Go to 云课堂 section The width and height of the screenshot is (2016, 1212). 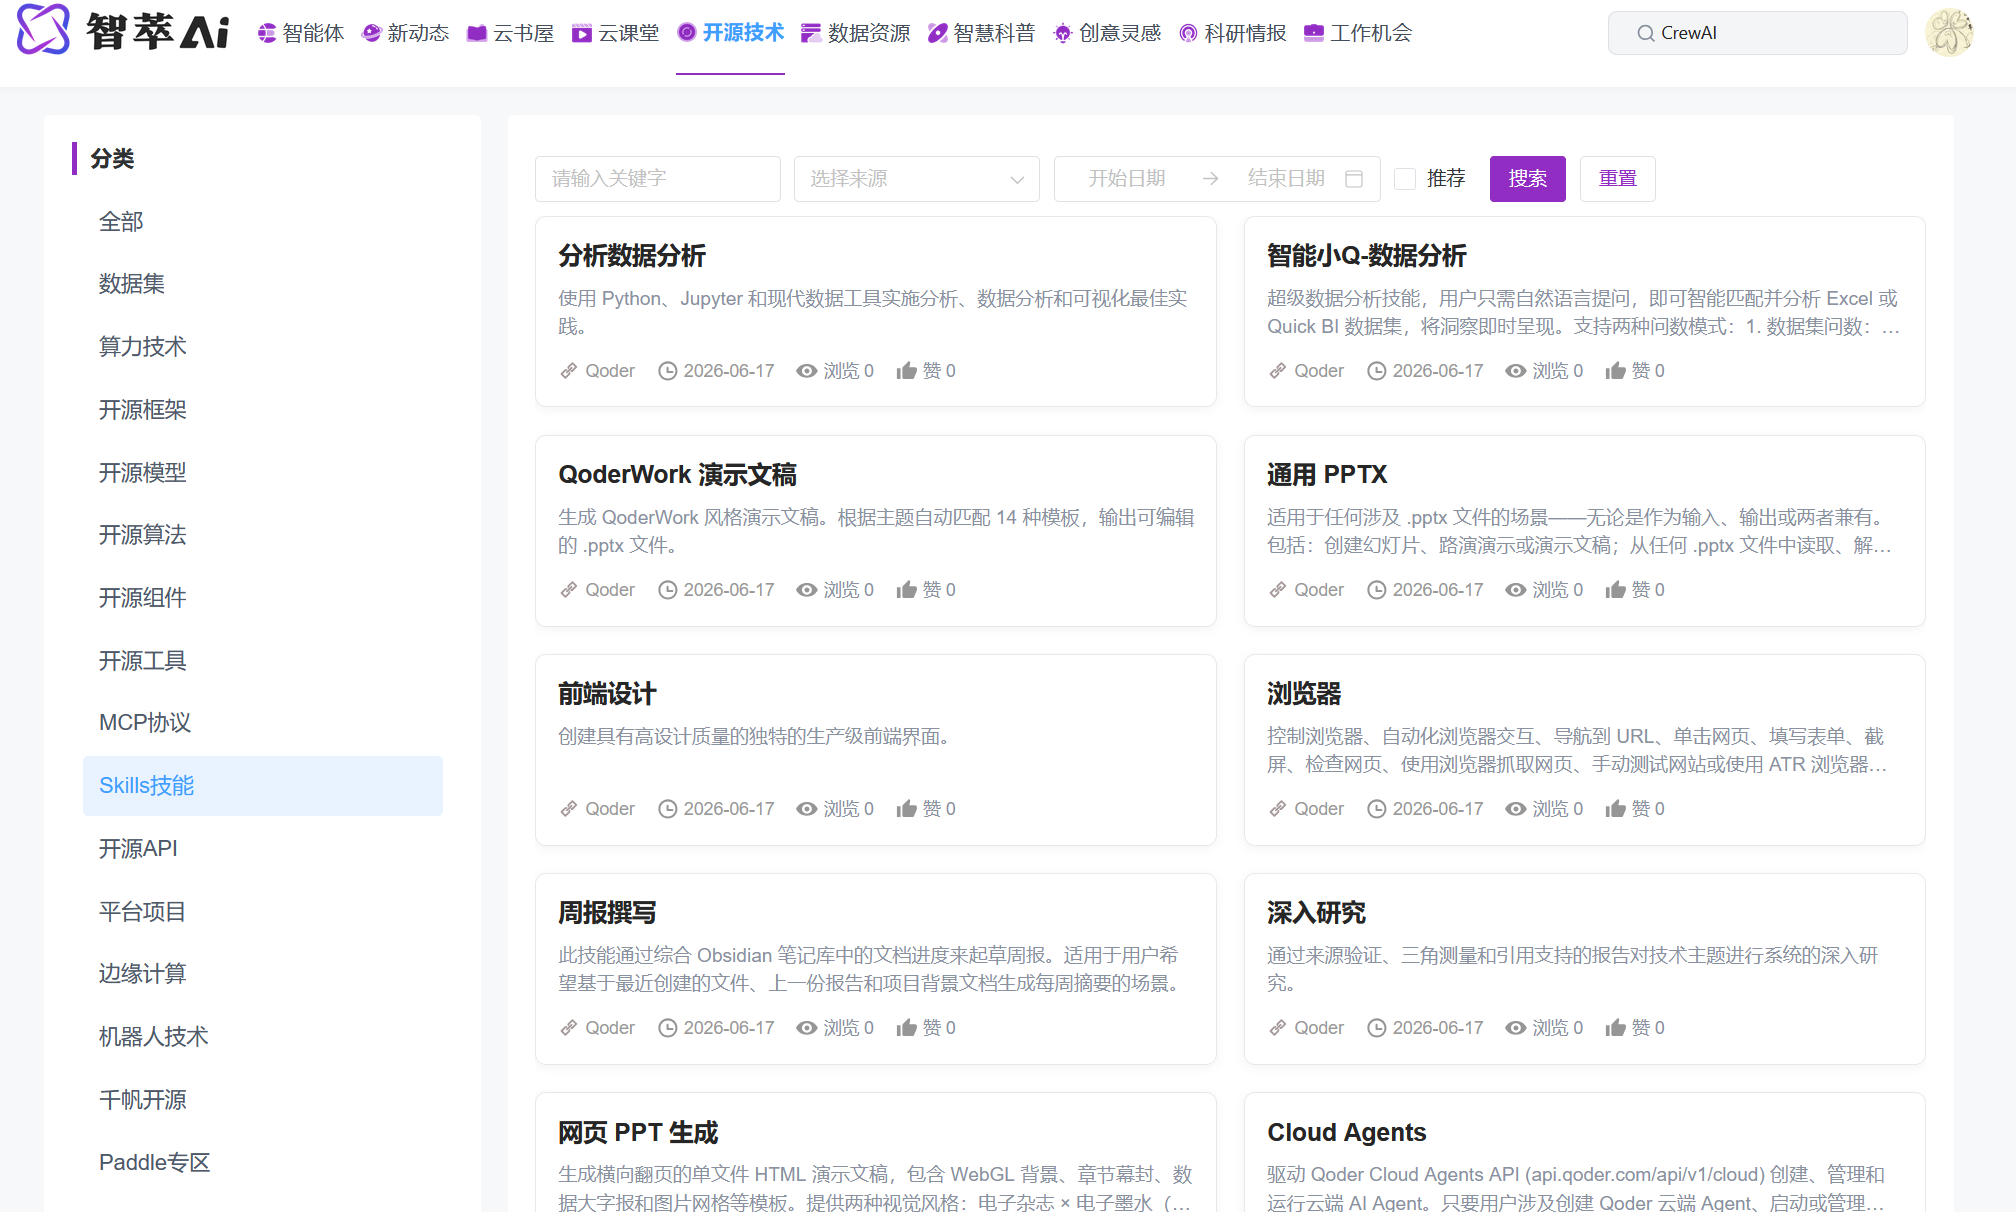[616, 33]
